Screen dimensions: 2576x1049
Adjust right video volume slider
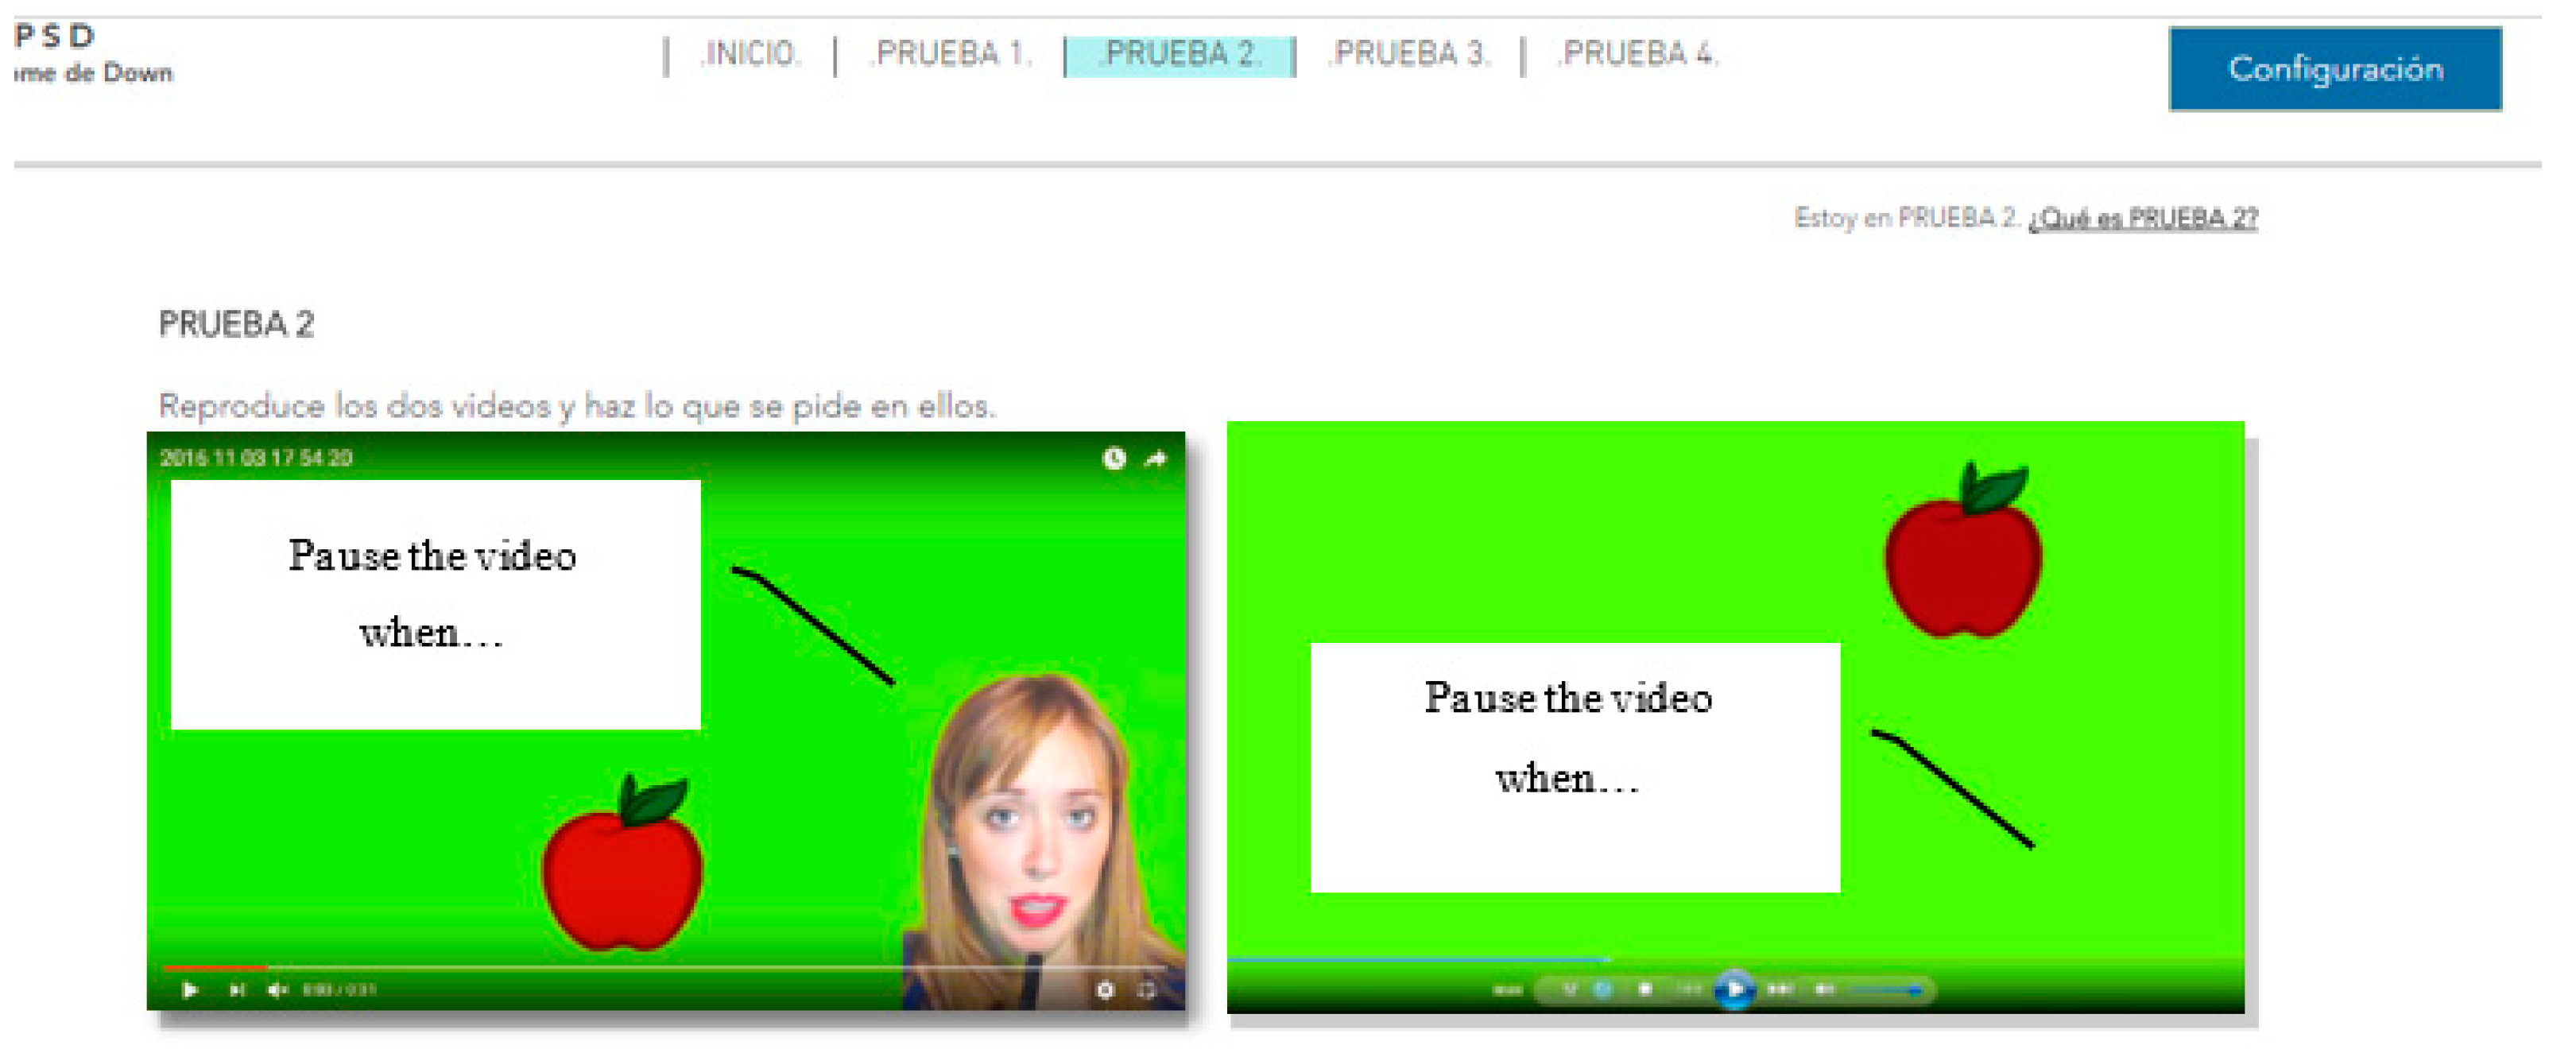click(x=1885, y=990)
